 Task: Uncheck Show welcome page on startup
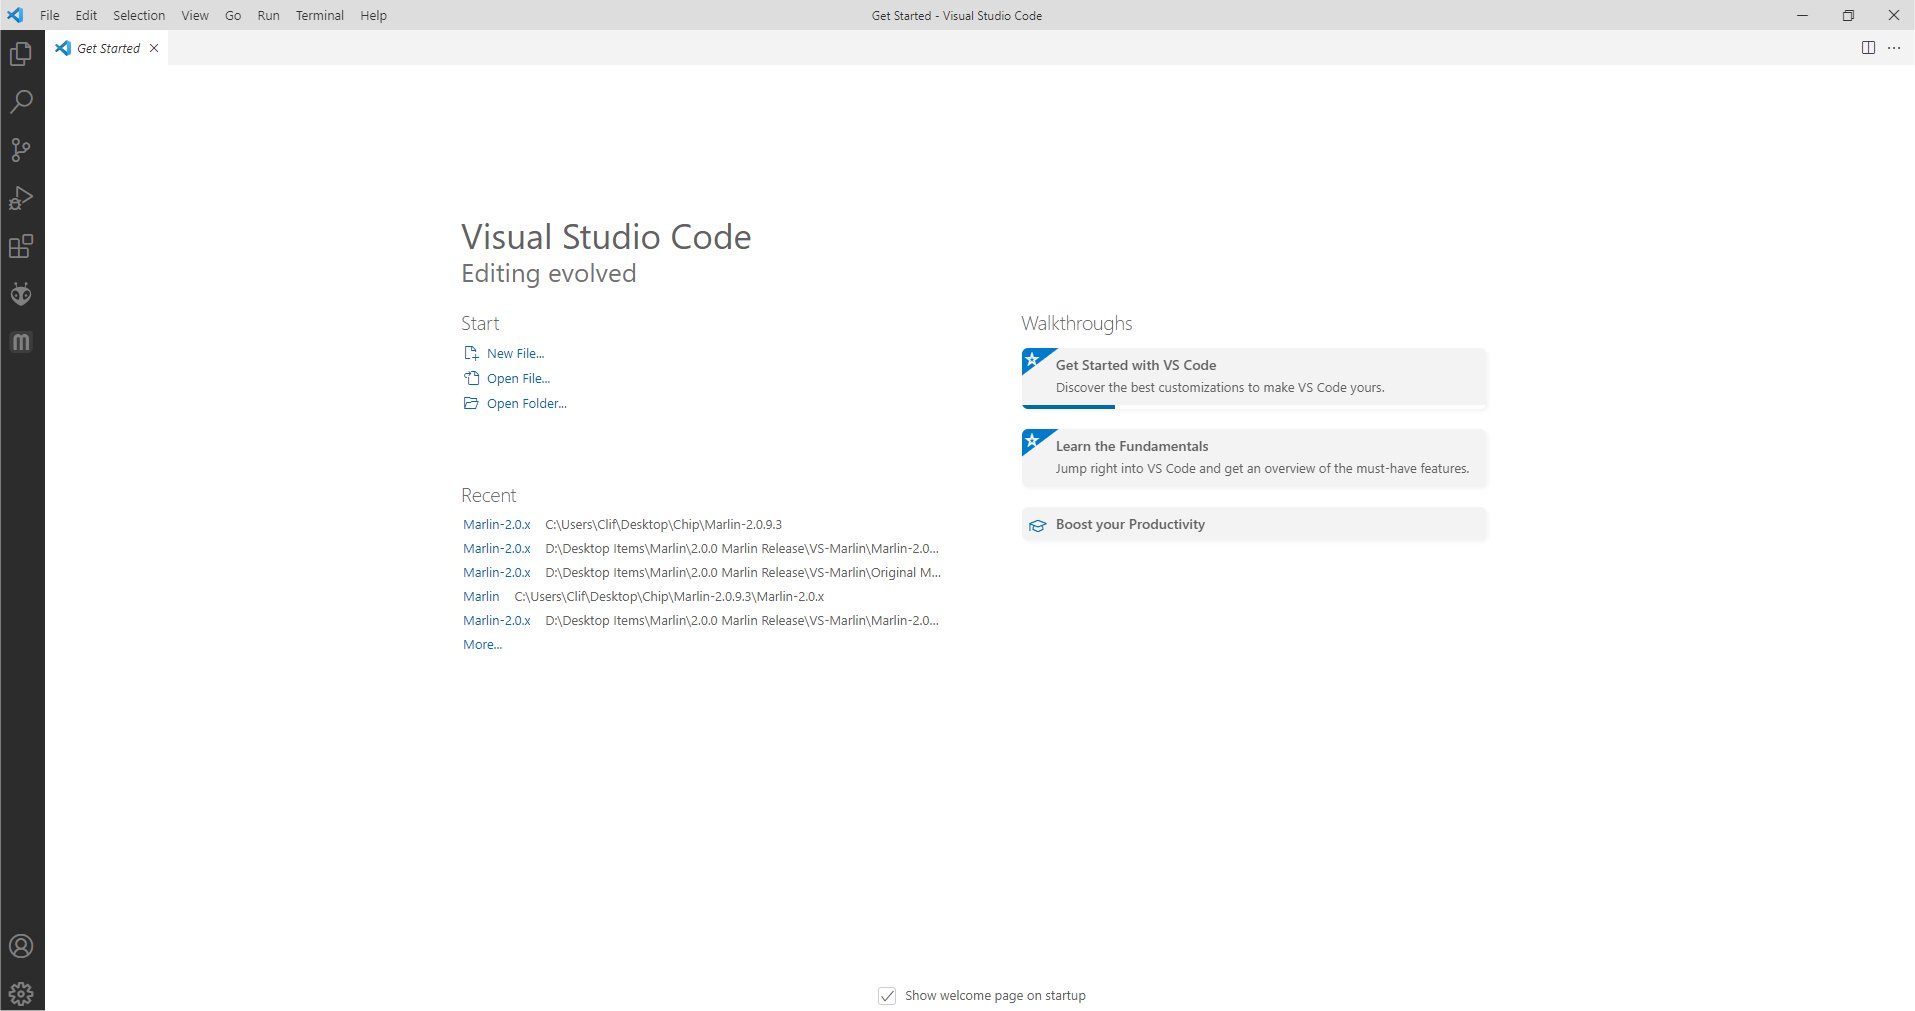point(887,996)
